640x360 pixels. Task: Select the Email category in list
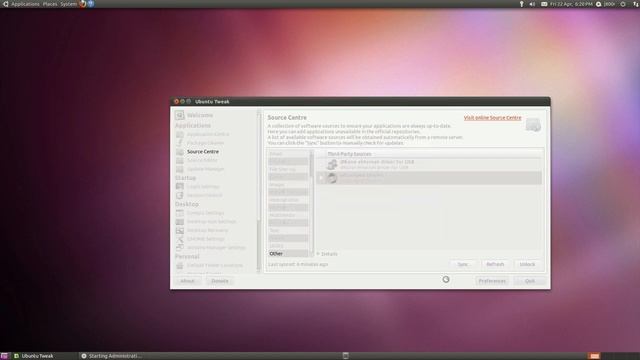click(288, 154)
